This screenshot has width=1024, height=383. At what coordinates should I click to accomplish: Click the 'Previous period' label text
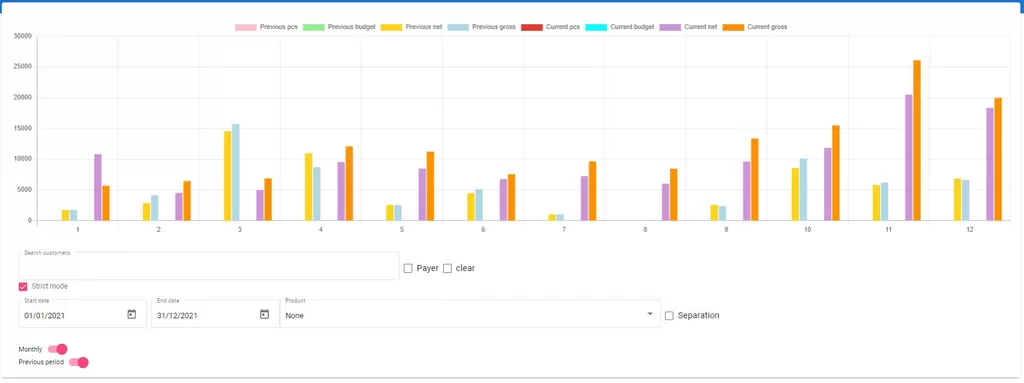tap(41, 362)
